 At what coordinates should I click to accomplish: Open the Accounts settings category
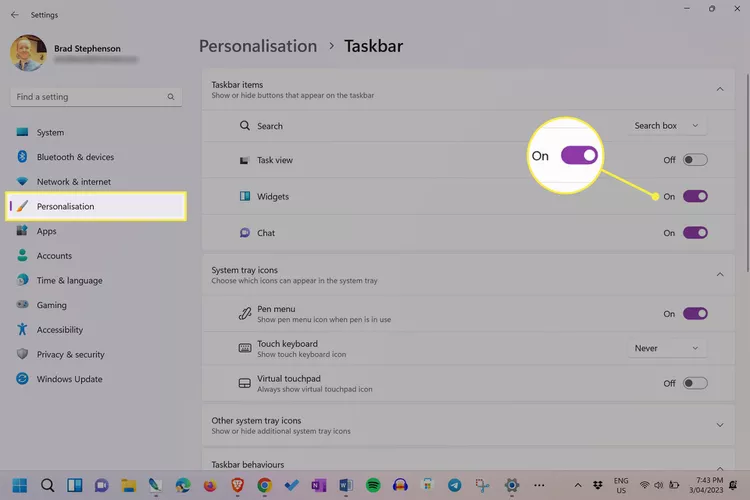[96, 256]
